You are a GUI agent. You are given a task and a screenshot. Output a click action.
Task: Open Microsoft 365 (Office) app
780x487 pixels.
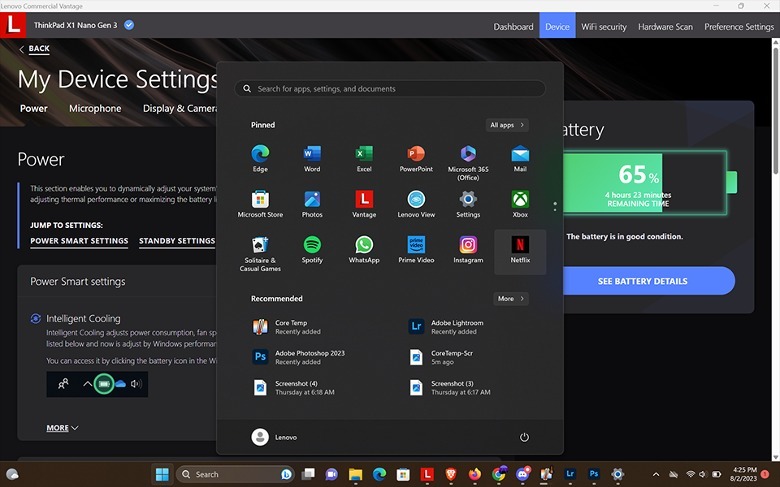(468, 162)
